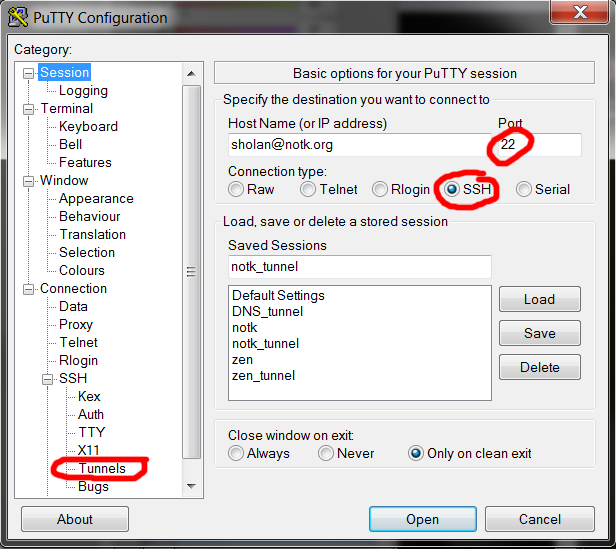Click the Host Name input field
The width and height of the screenshot is (616, 549).
click(359, 145)
